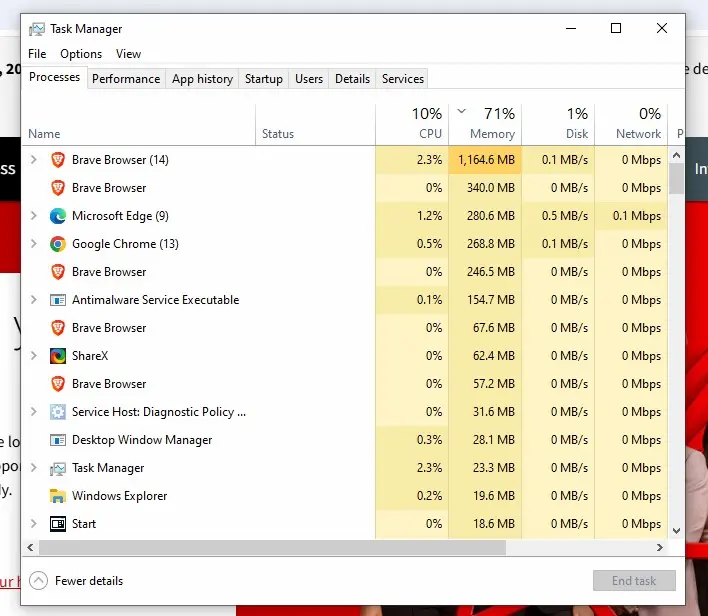Sort by the Status column header

pyautogui.click(x=315, y=125)
